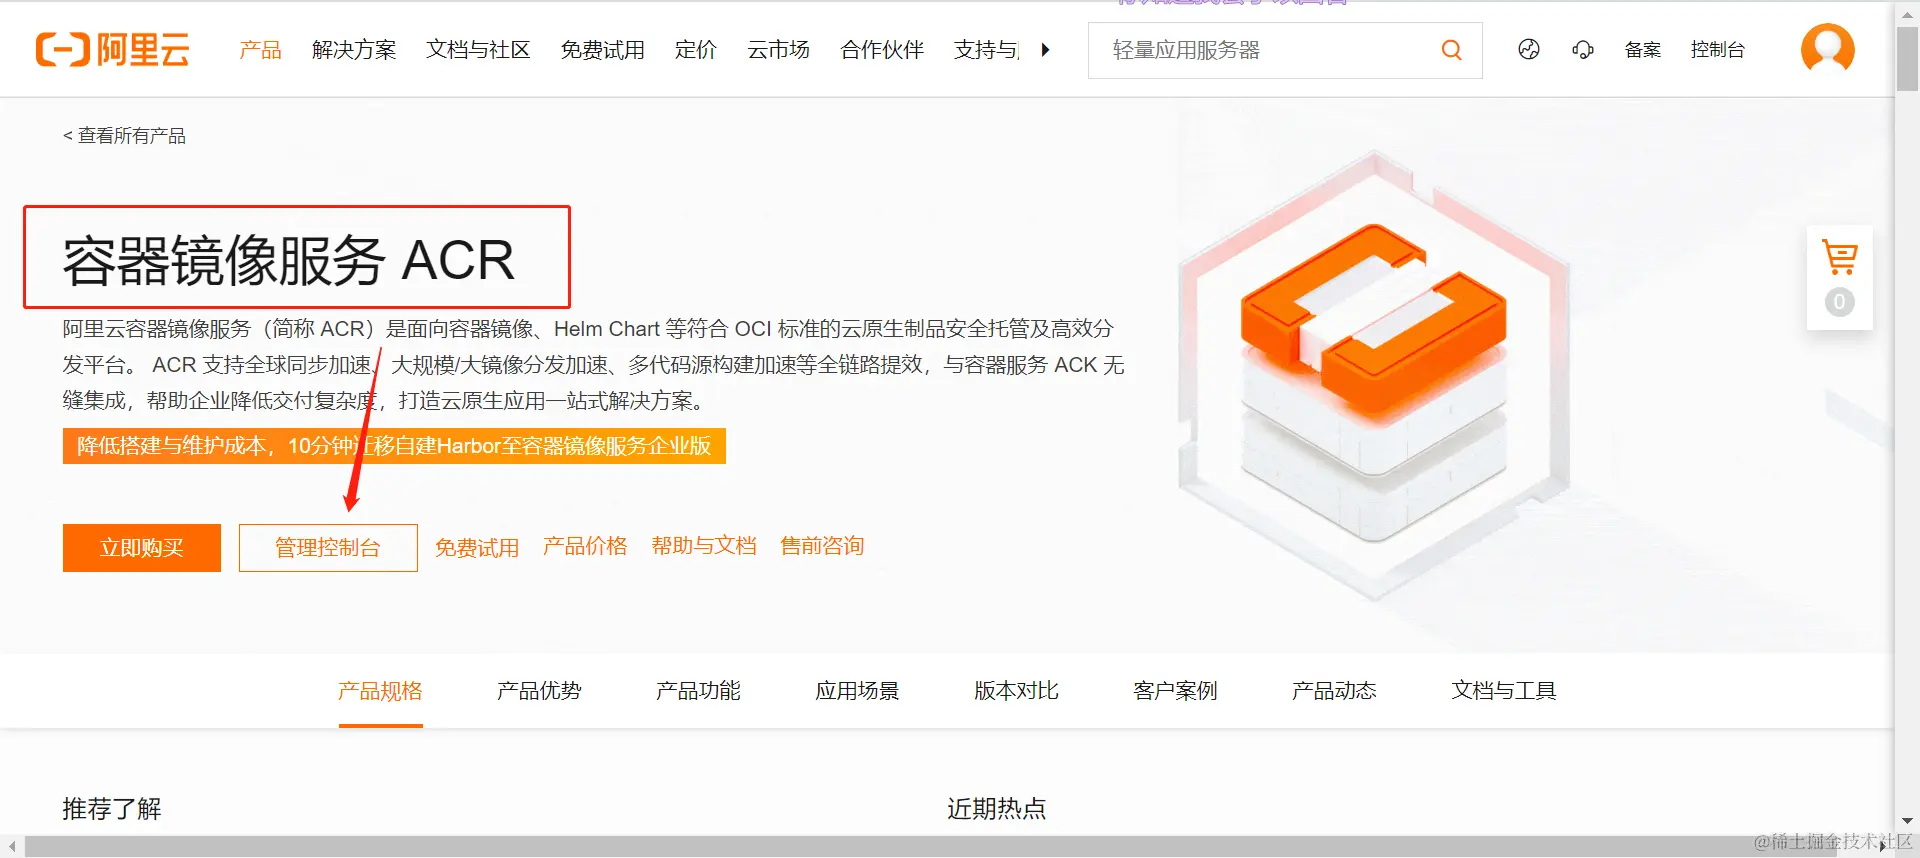Screen dimensions: 1920x858
Task: Click the horizontal scrollbar left arrow
Action: [11, 846]
